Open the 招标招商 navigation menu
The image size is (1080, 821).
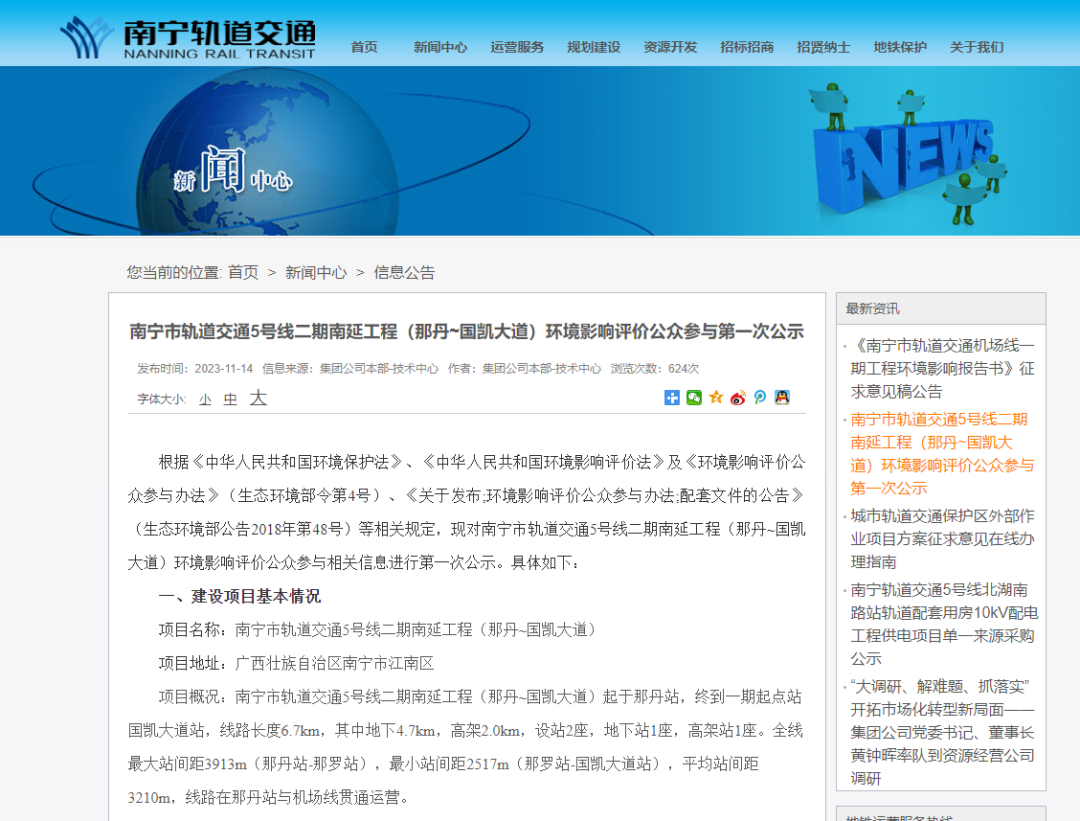[x=747, y=47]
